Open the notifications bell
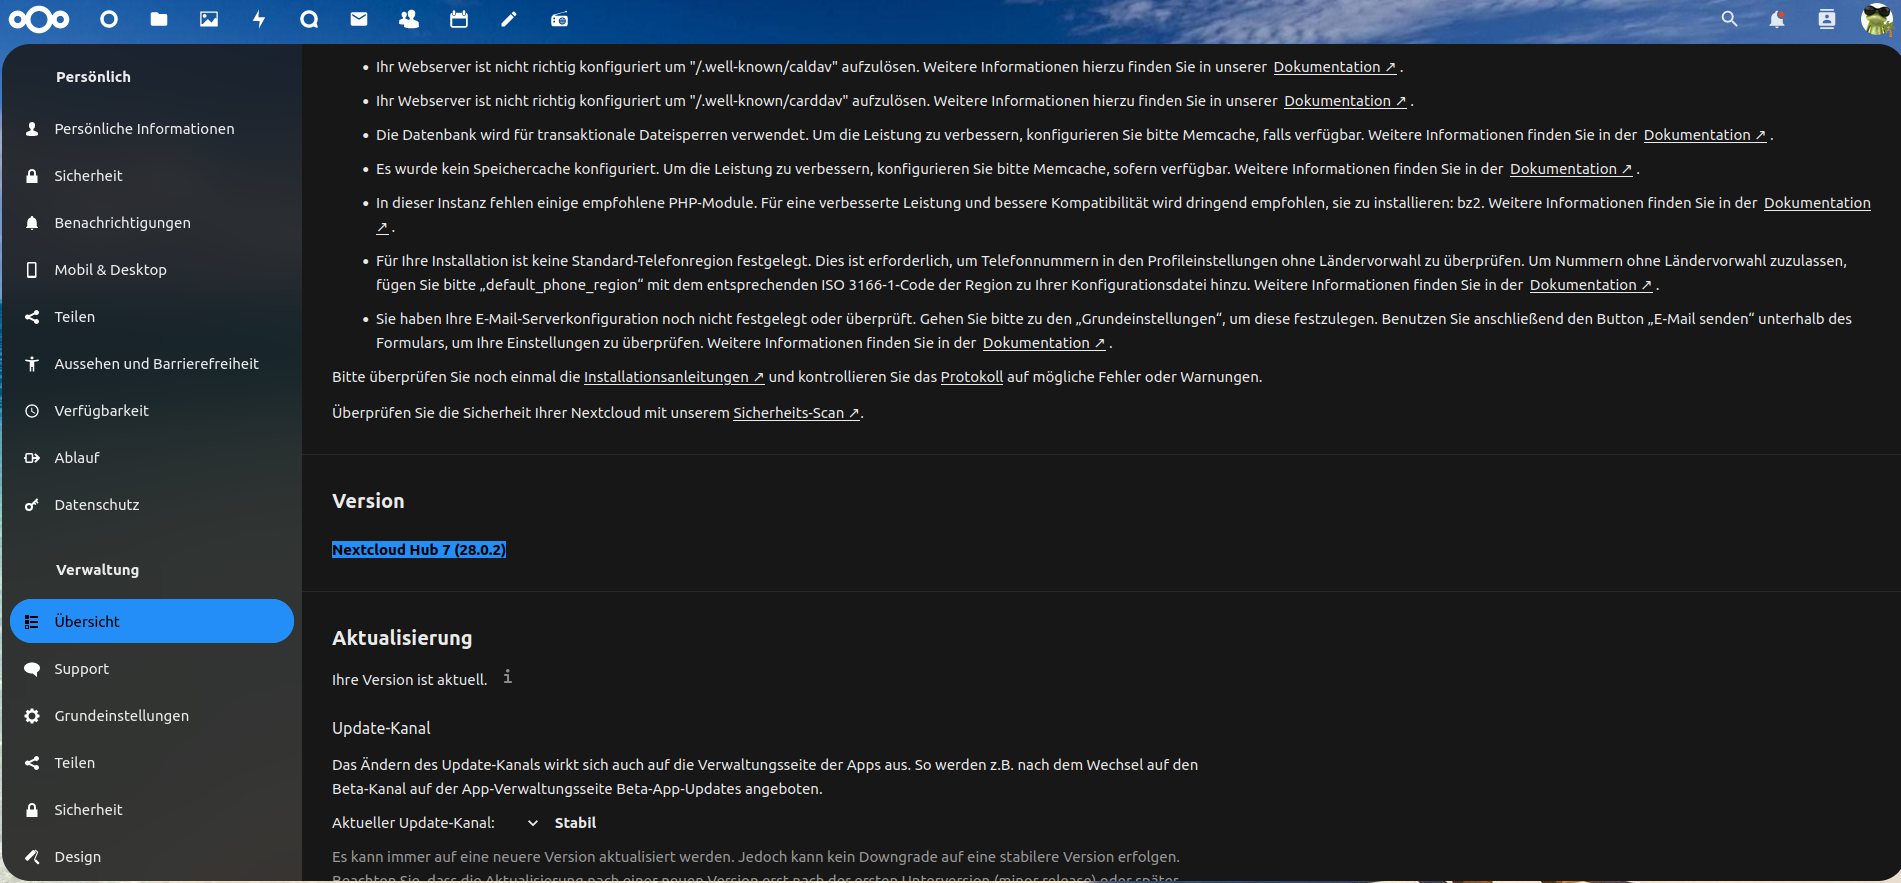This screenshot has width=1901, height=883. click(x=1777, y=19)
